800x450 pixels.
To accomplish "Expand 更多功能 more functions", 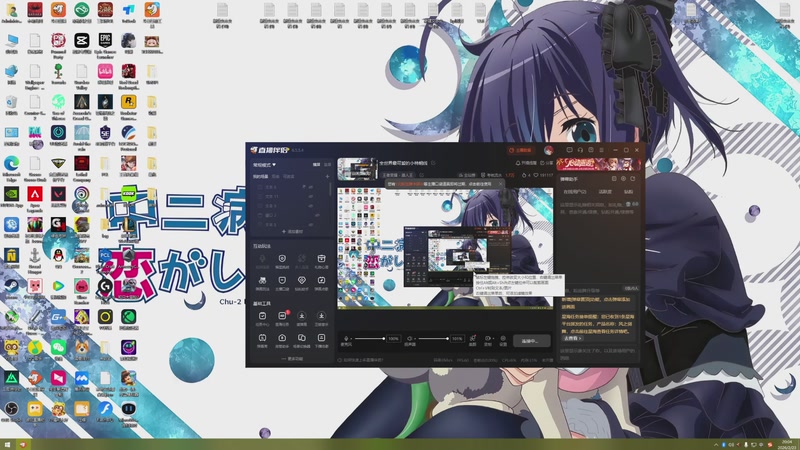I will 292,359.
